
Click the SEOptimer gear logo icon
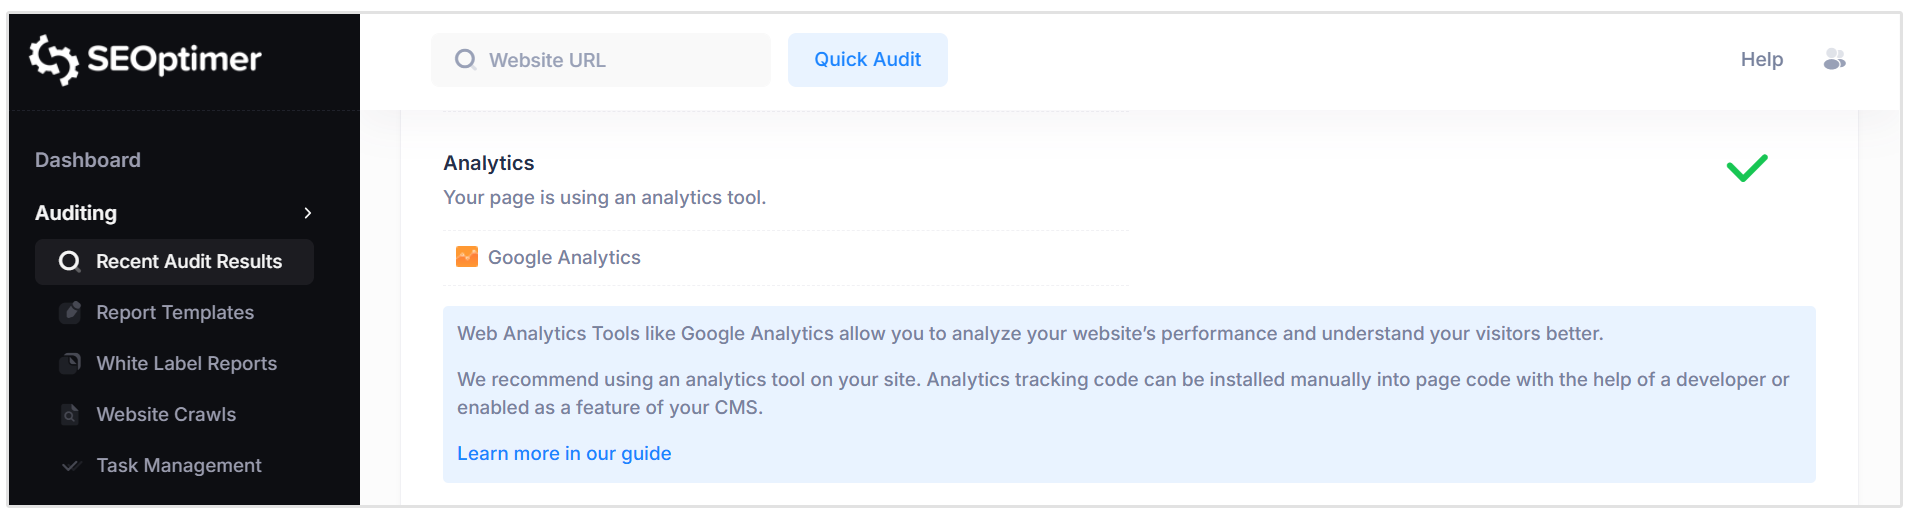tap(53, 59)
